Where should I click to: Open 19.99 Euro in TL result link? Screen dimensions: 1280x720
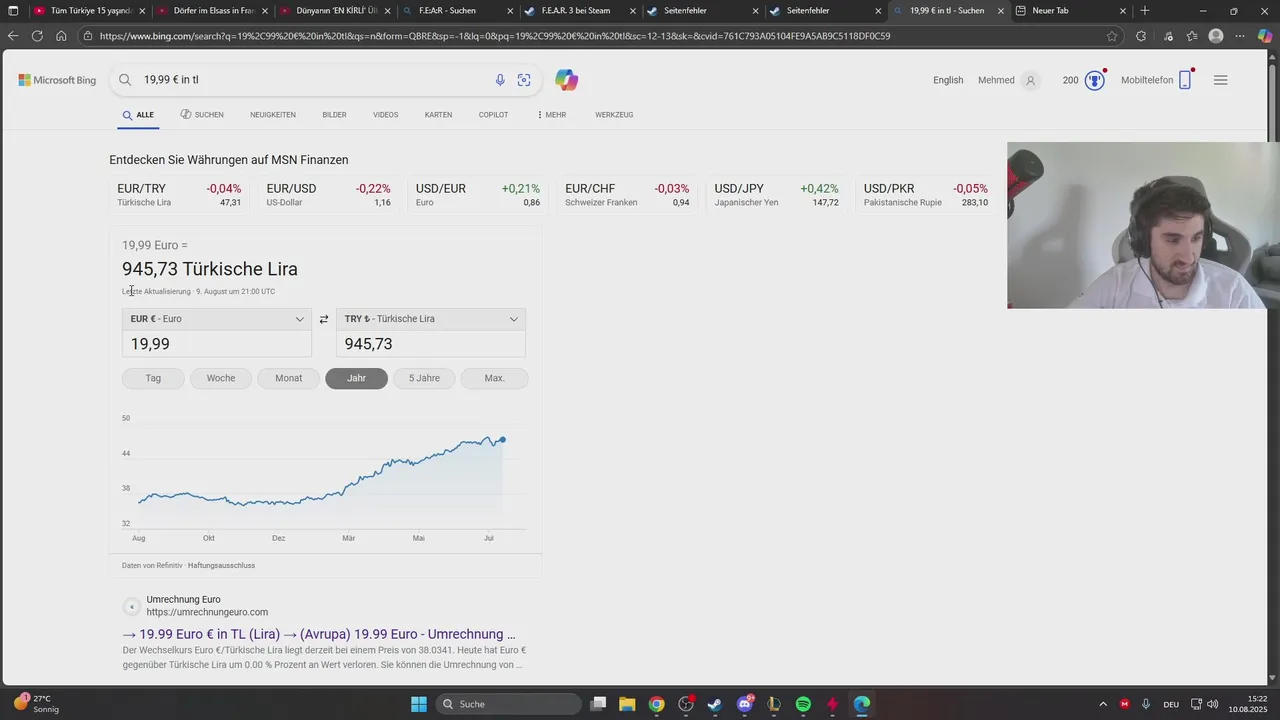point(319,634)
